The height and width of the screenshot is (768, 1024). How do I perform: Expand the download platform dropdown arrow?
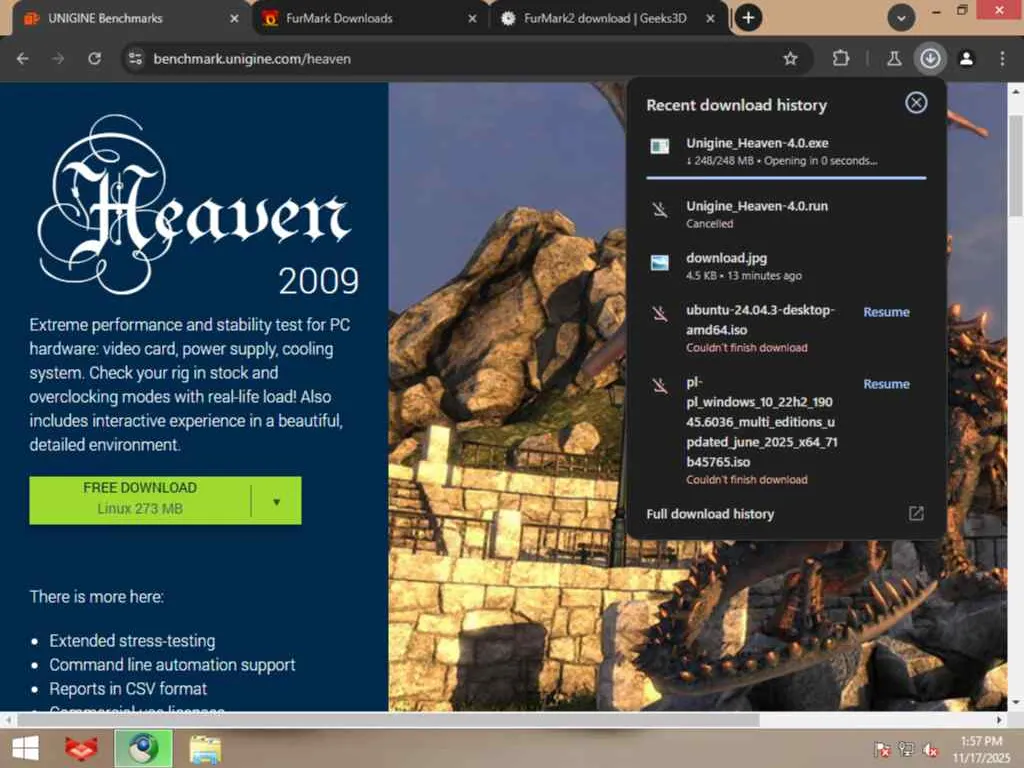pos(276,501)
